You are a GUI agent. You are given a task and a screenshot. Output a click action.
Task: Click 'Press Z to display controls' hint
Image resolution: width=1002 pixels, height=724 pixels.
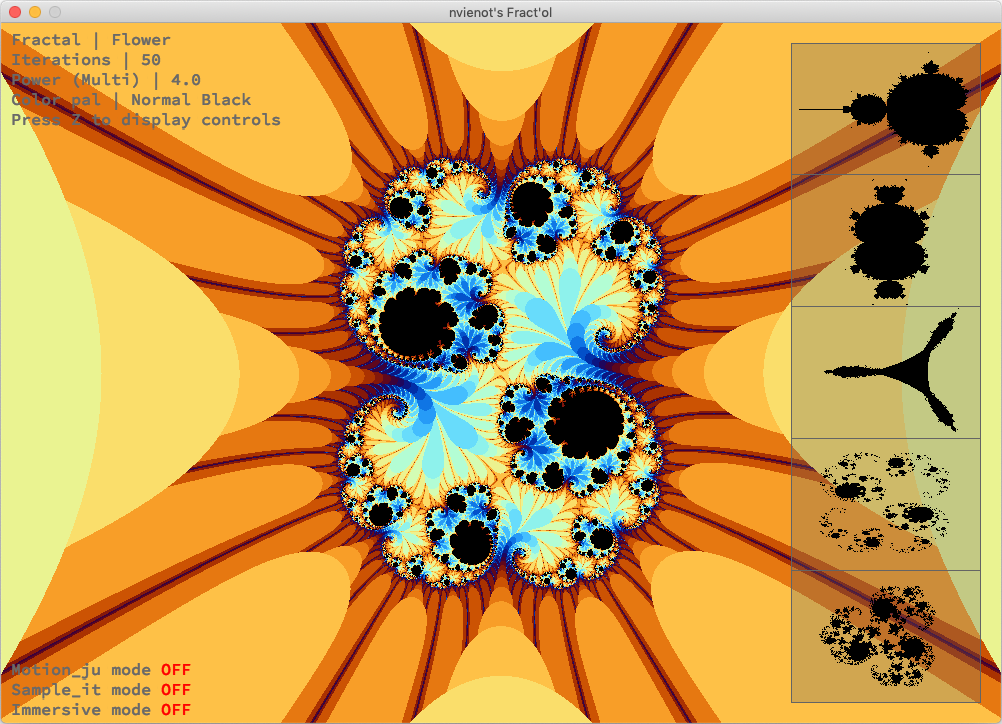point(146,120)
